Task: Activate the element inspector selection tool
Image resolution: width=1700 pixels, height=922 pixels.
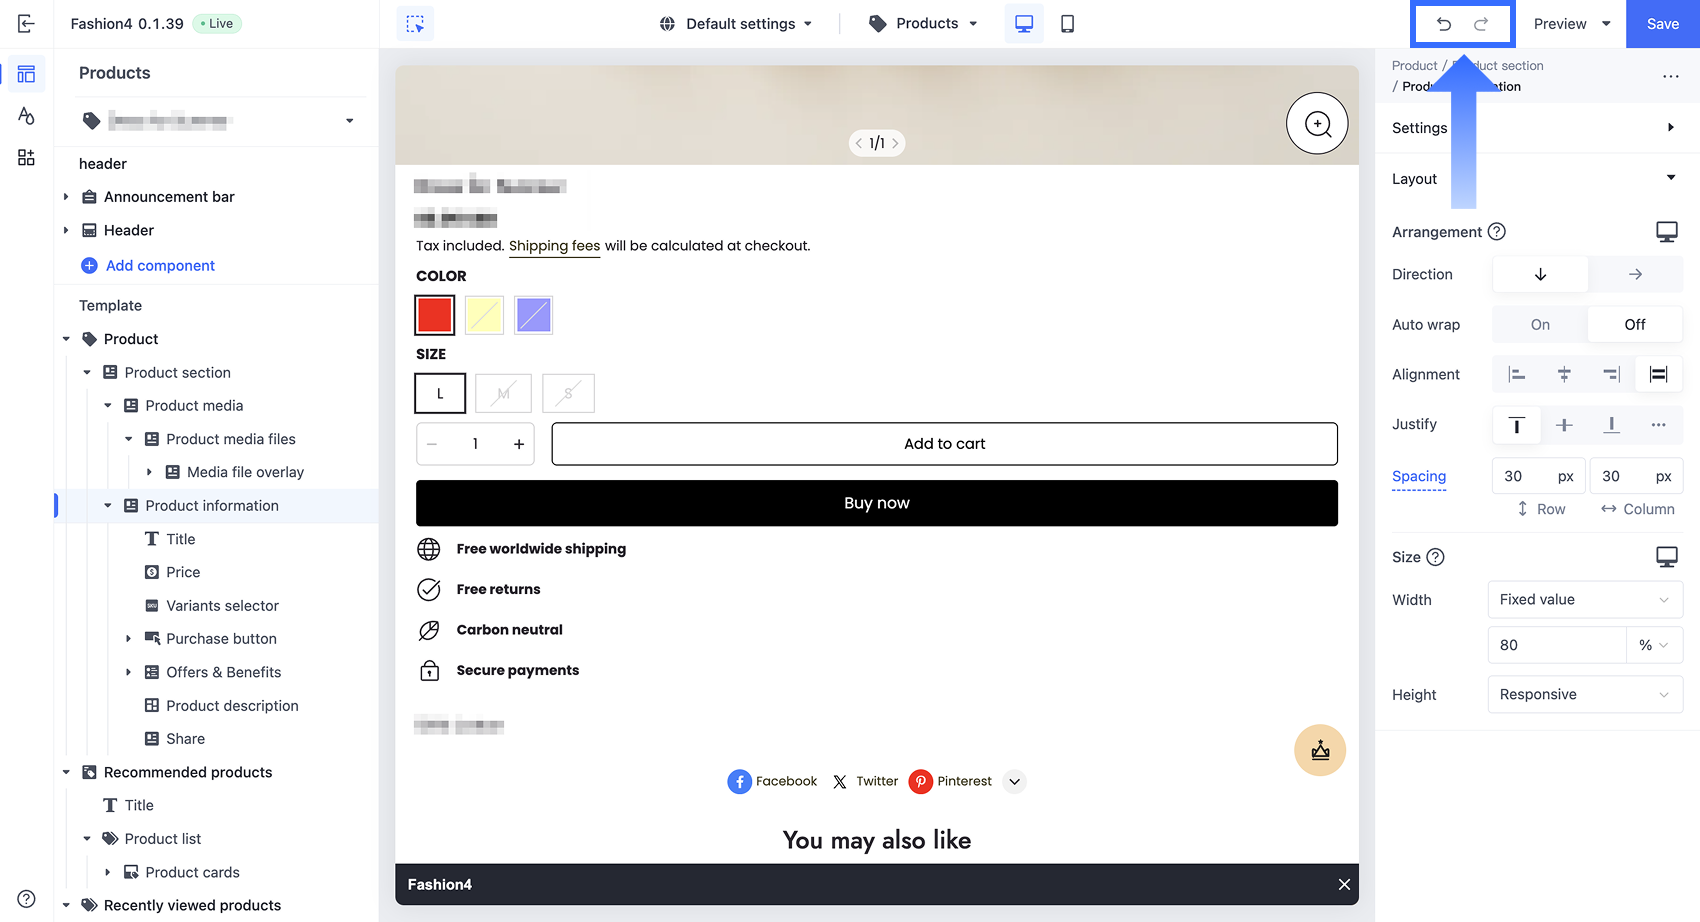Action: pos(415,23)
